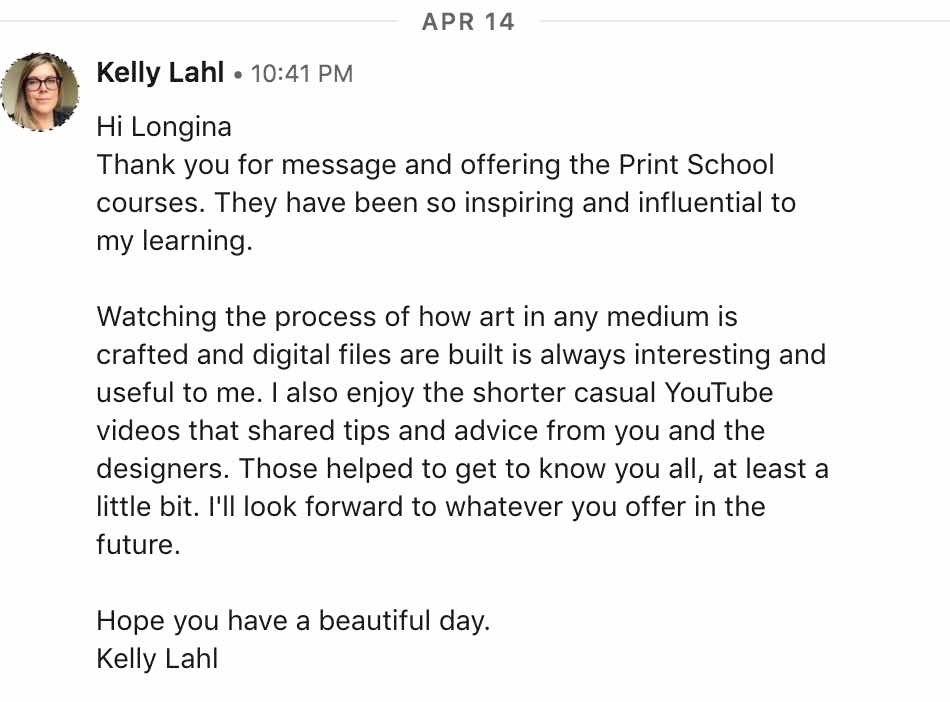Click the "Hope you have a beautiful day." line
The height and width of the screenshot is (702, 950).
point(293,621)
